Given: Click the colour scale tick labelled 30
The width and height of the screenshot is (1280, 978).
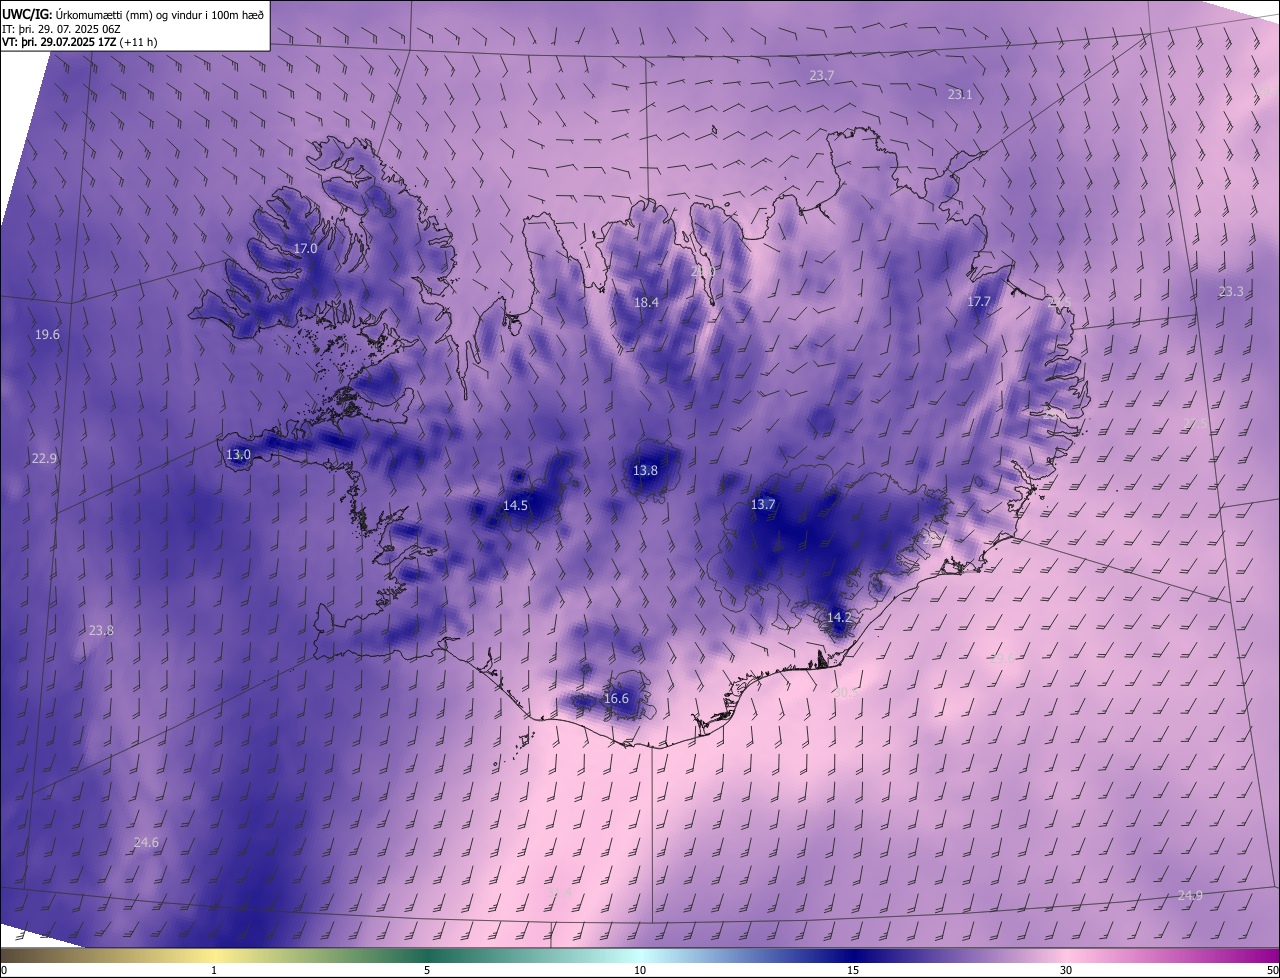Looking at the screenshot, I should pos(1066,970).
